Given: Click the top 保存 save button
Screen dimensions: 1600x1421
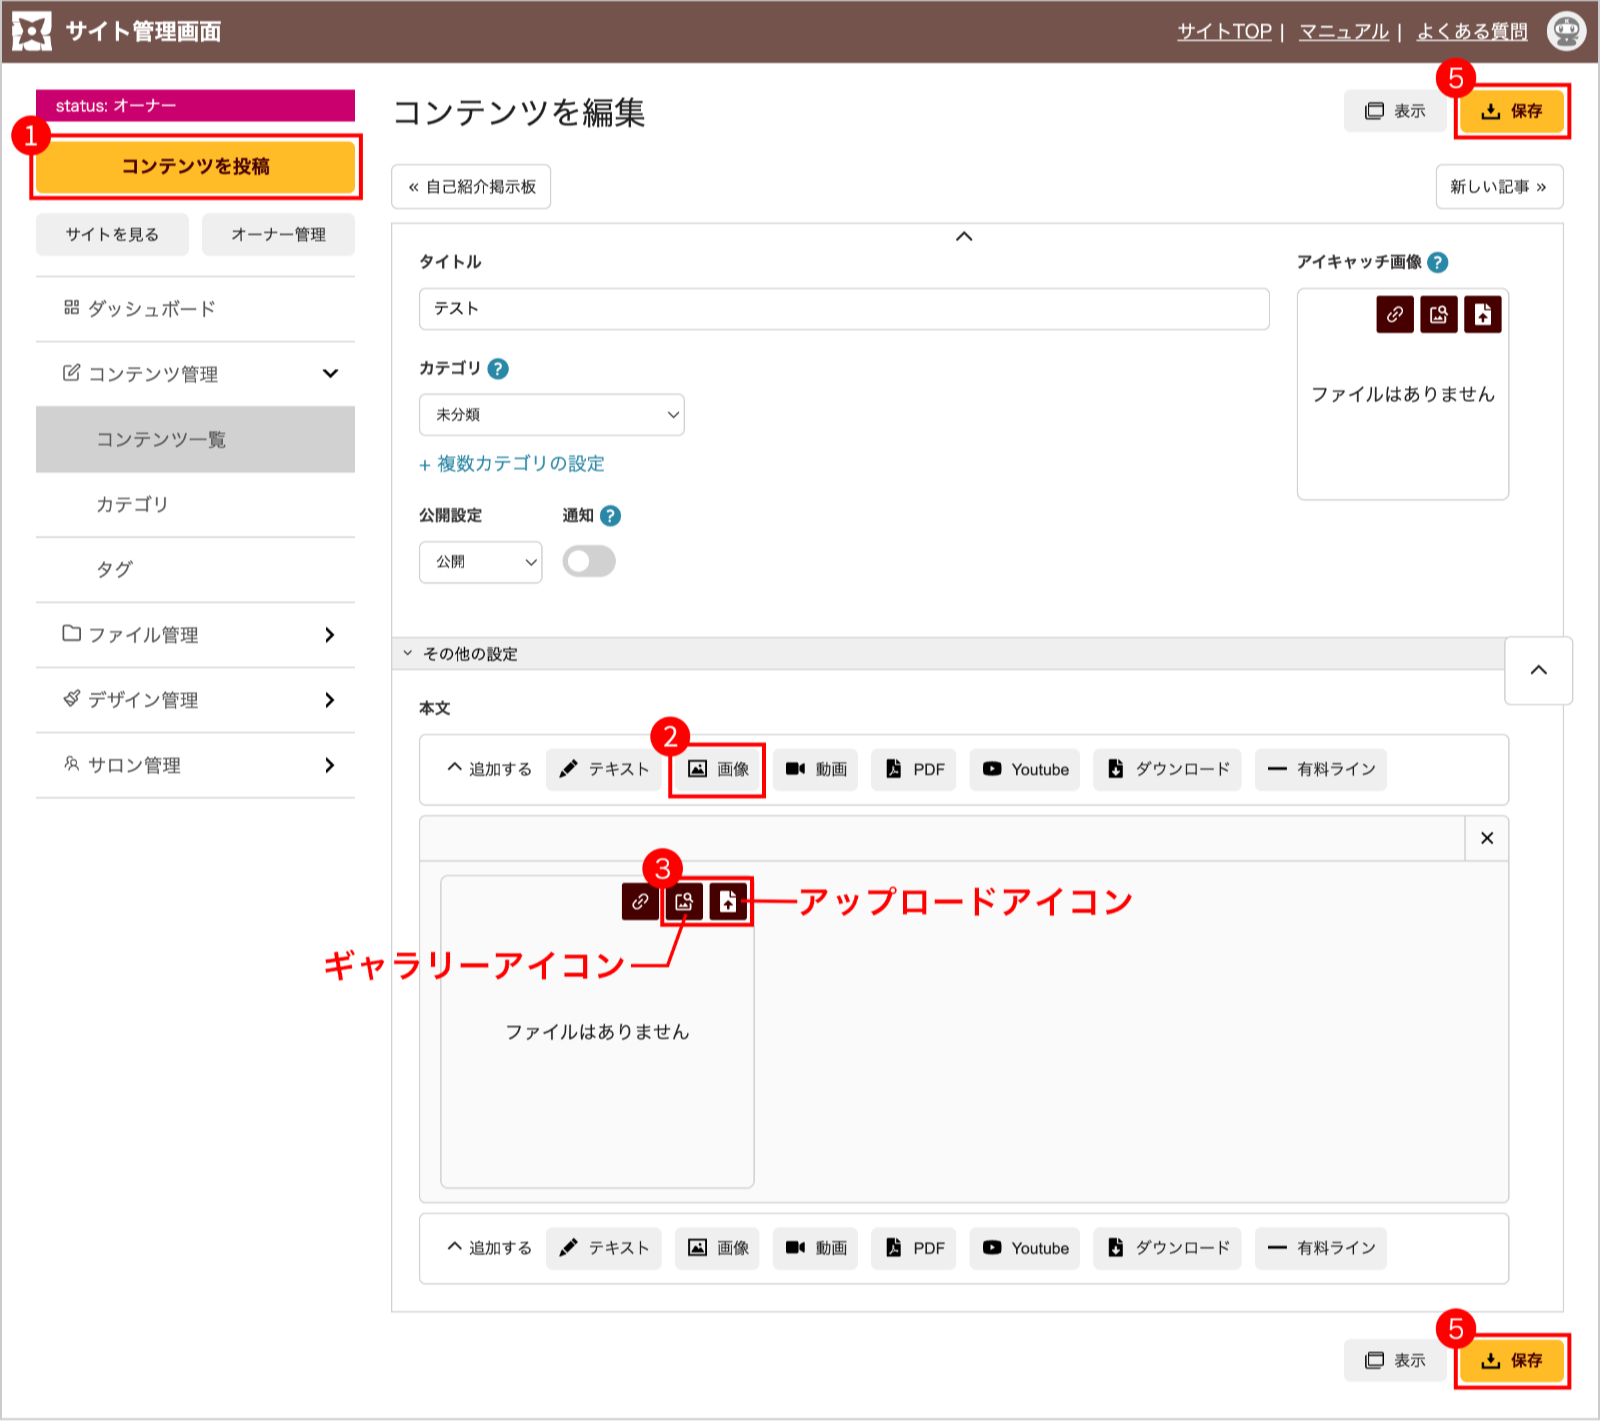Looking at the screenshot, I should pyautogui.click(x=1511, y=111).
